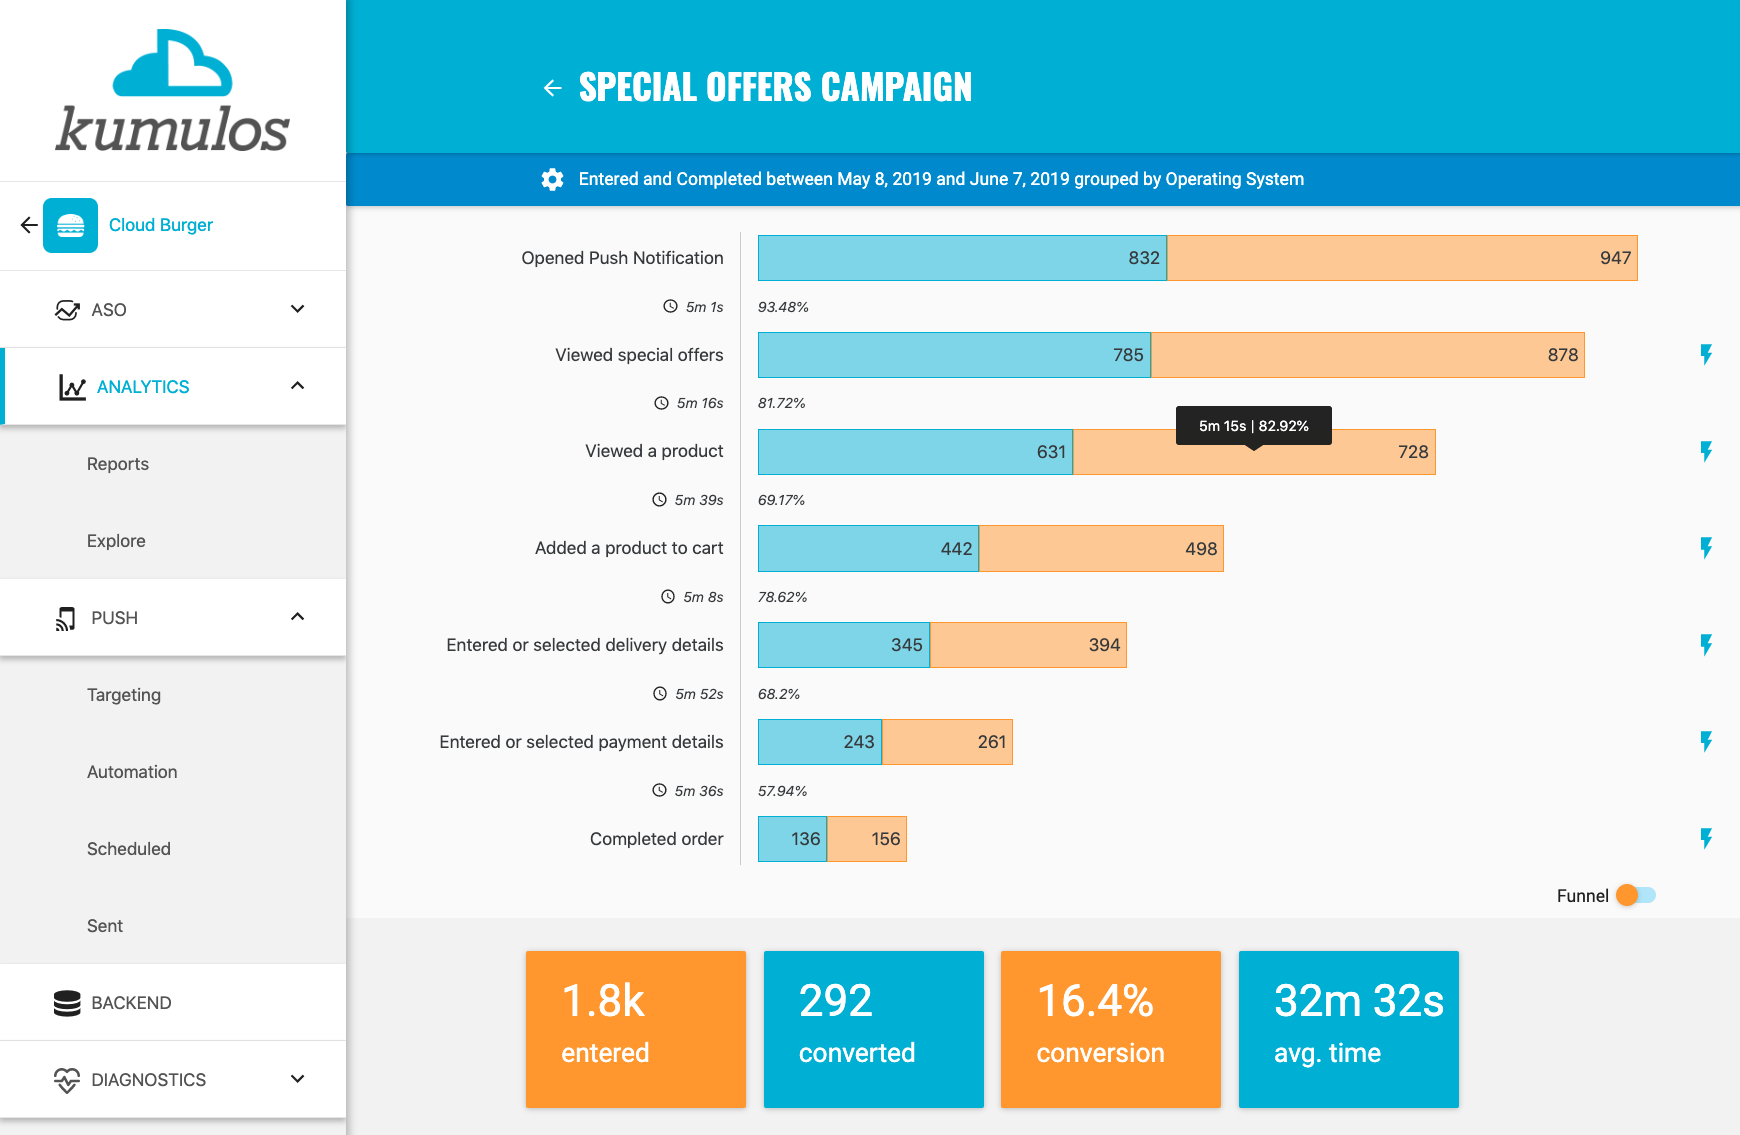The width and height of the screenshot is (1740, 1135).
Task: Toggle the Funnel switch
Action: pos(1636,895)
